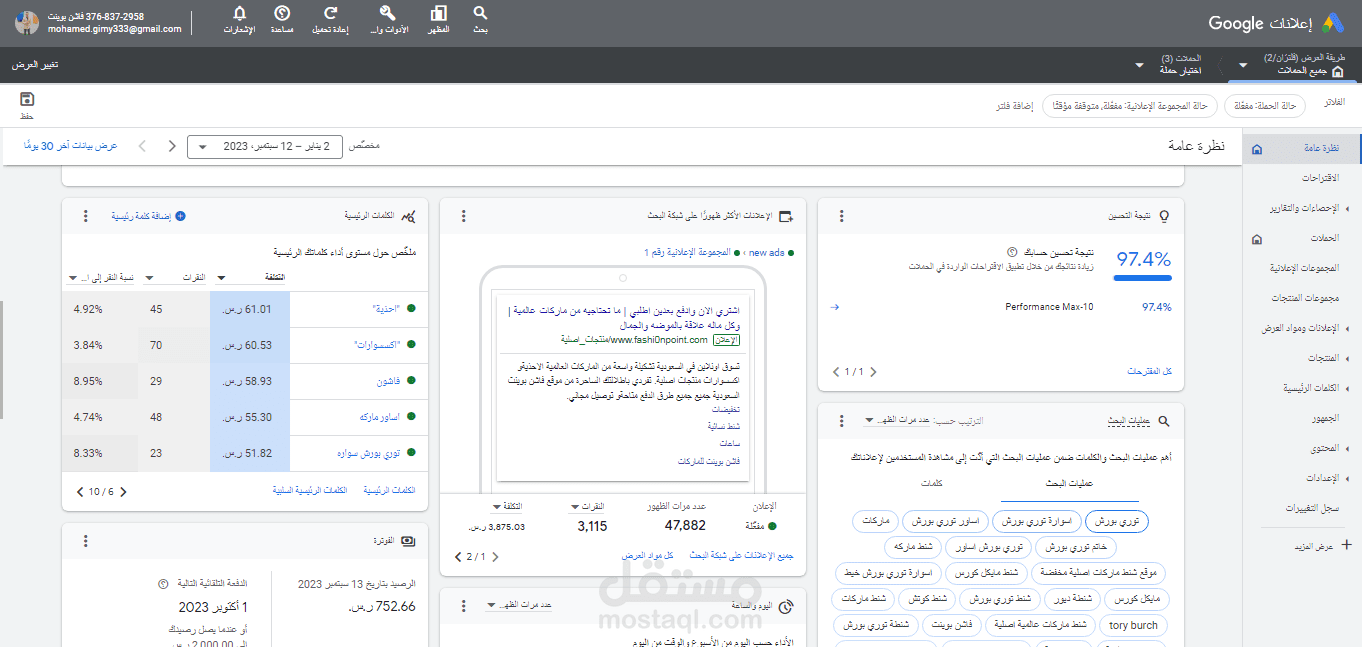Click the new ads campaign breadcrumb
The height and width of the screenshot is (647, 1362).
(766, 253)
